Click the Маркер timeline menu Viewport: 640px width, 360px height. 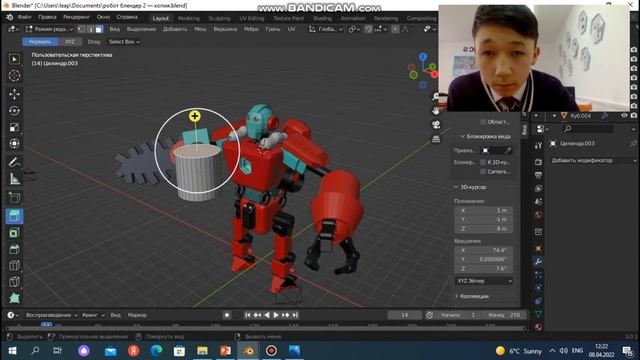(137, 315)
